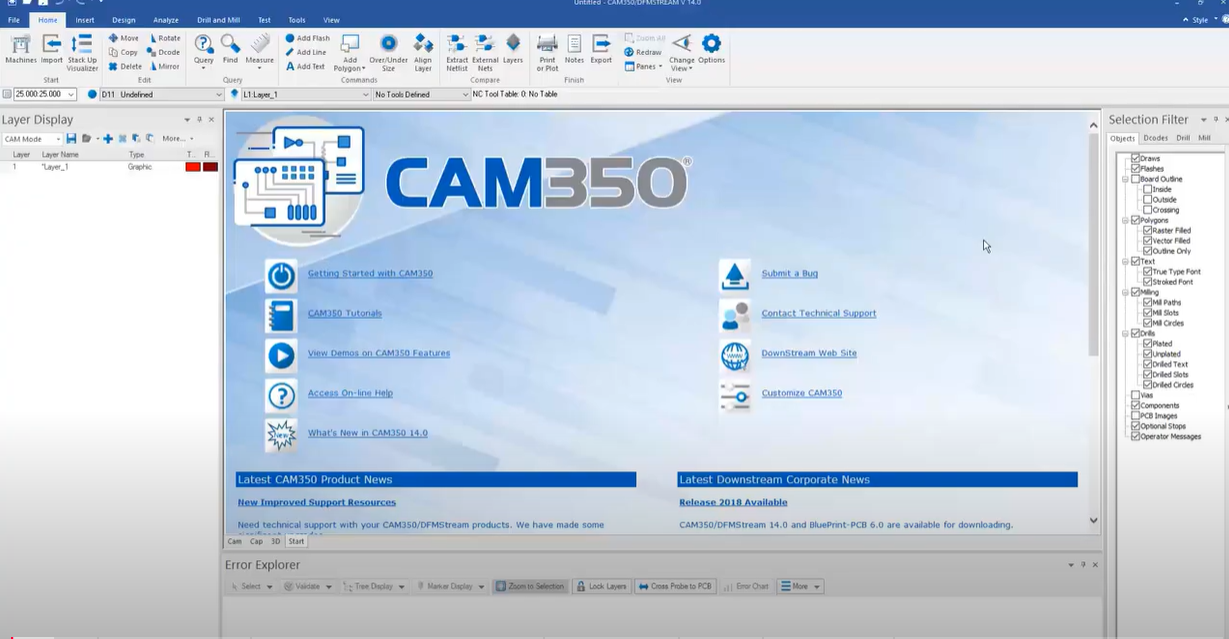This screenshot has height=639, width=1229.
Task: Open the Notes tool
Action: pos(574,49)
